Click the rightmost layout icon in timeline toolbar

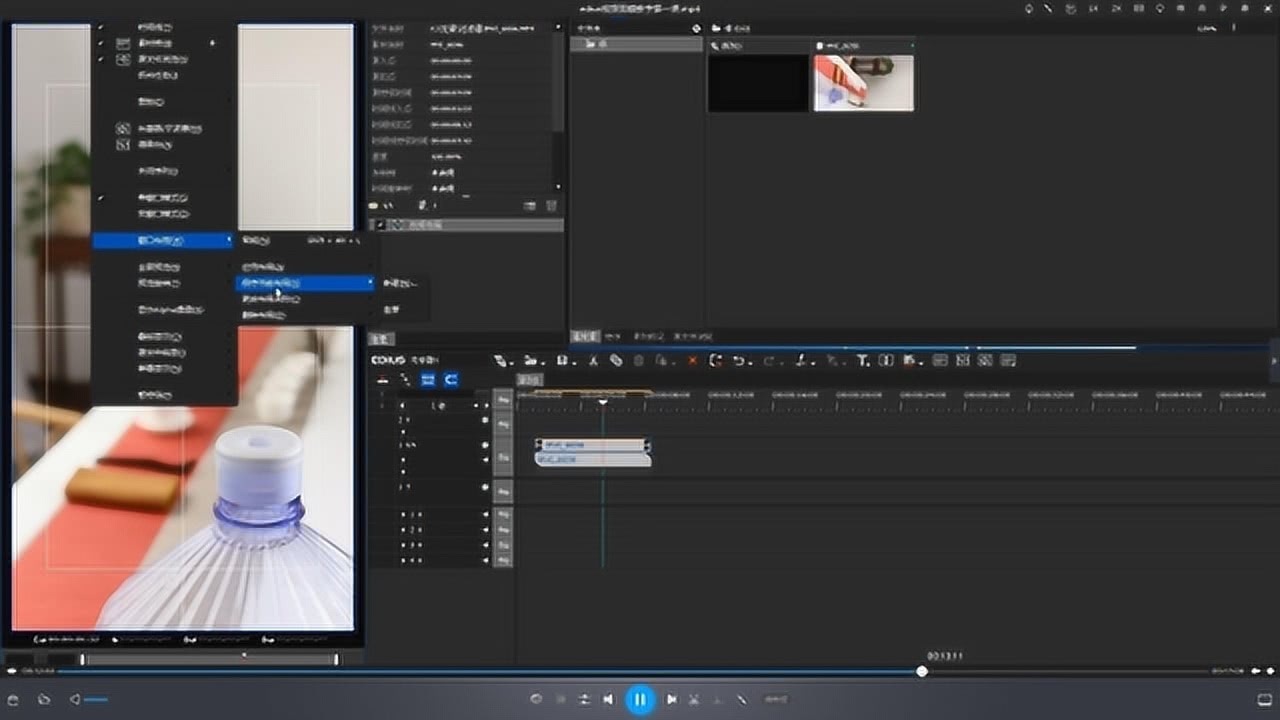(1008, 360)
